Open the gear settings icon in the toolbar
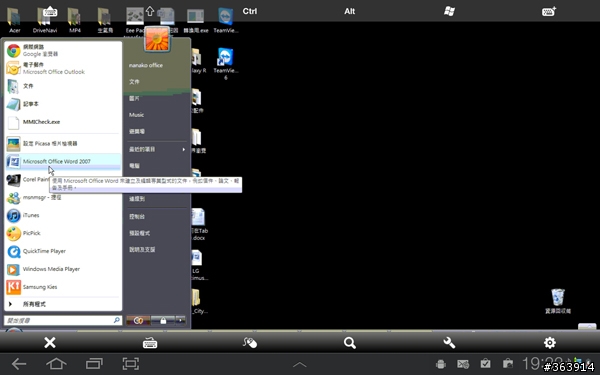This screenshot has width=600, height=375. pyautogui.click(x=550, y=342)
